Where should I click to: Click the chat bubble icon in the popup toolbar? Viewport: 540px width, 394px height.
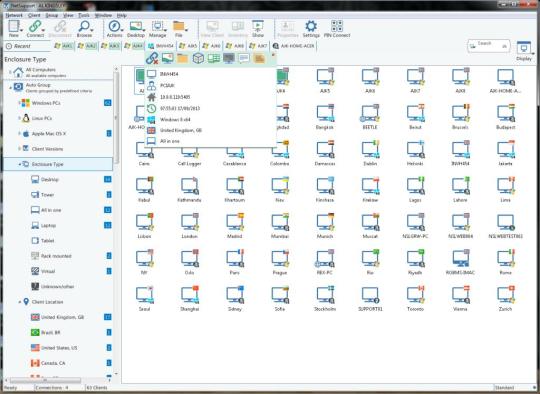tap(244, 58)
